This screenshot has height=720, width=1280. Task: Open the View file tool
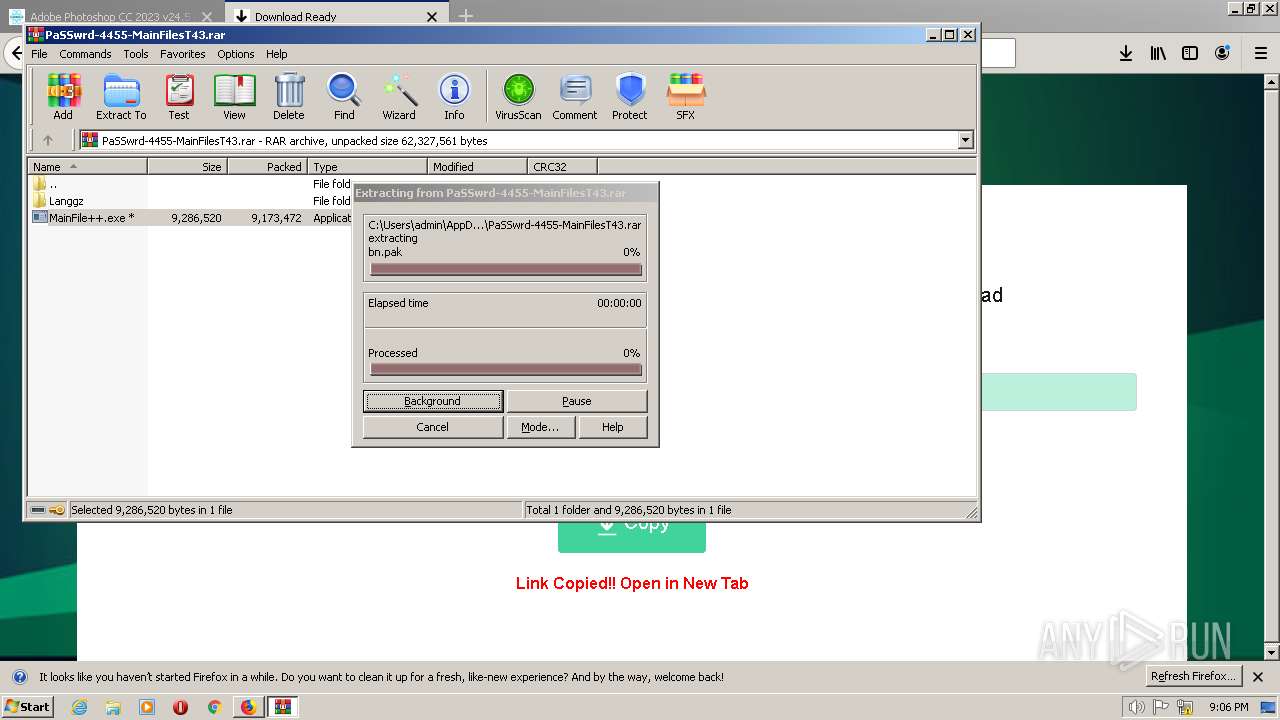[x=234, y=97]
